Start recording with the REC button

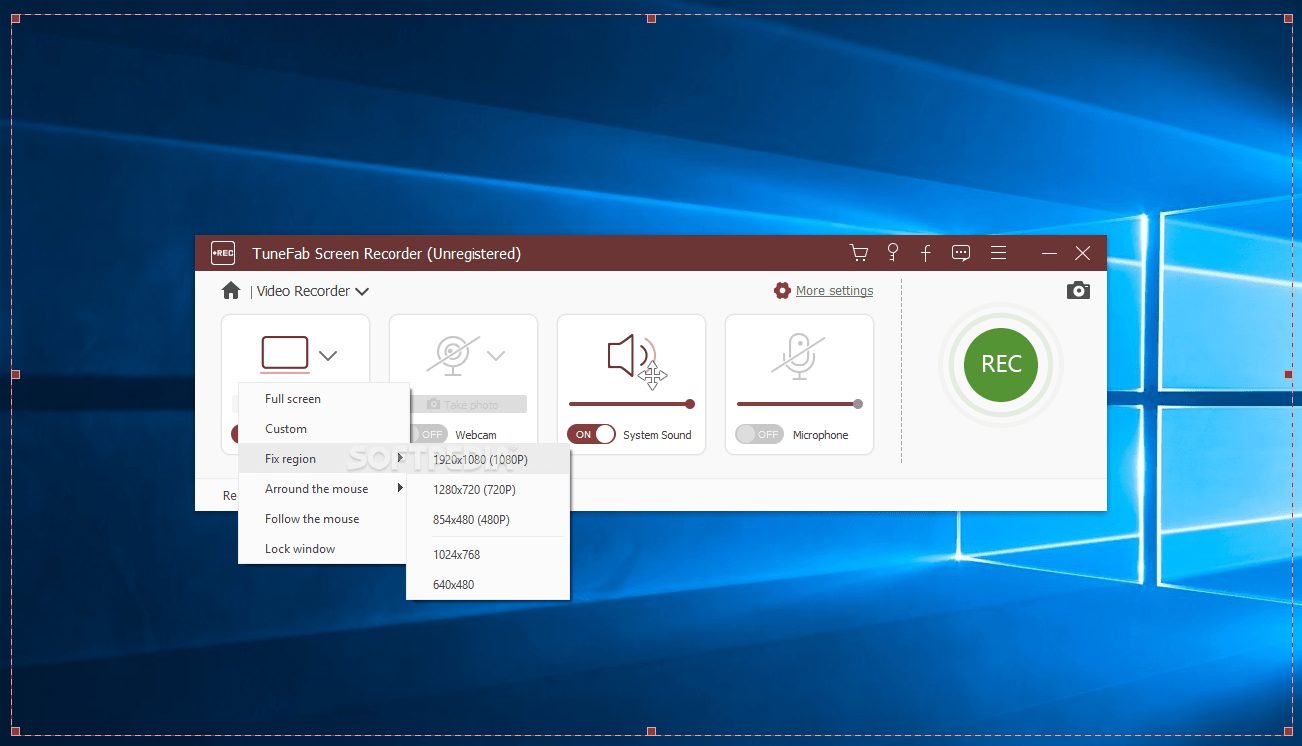[x=1001, y=365]
